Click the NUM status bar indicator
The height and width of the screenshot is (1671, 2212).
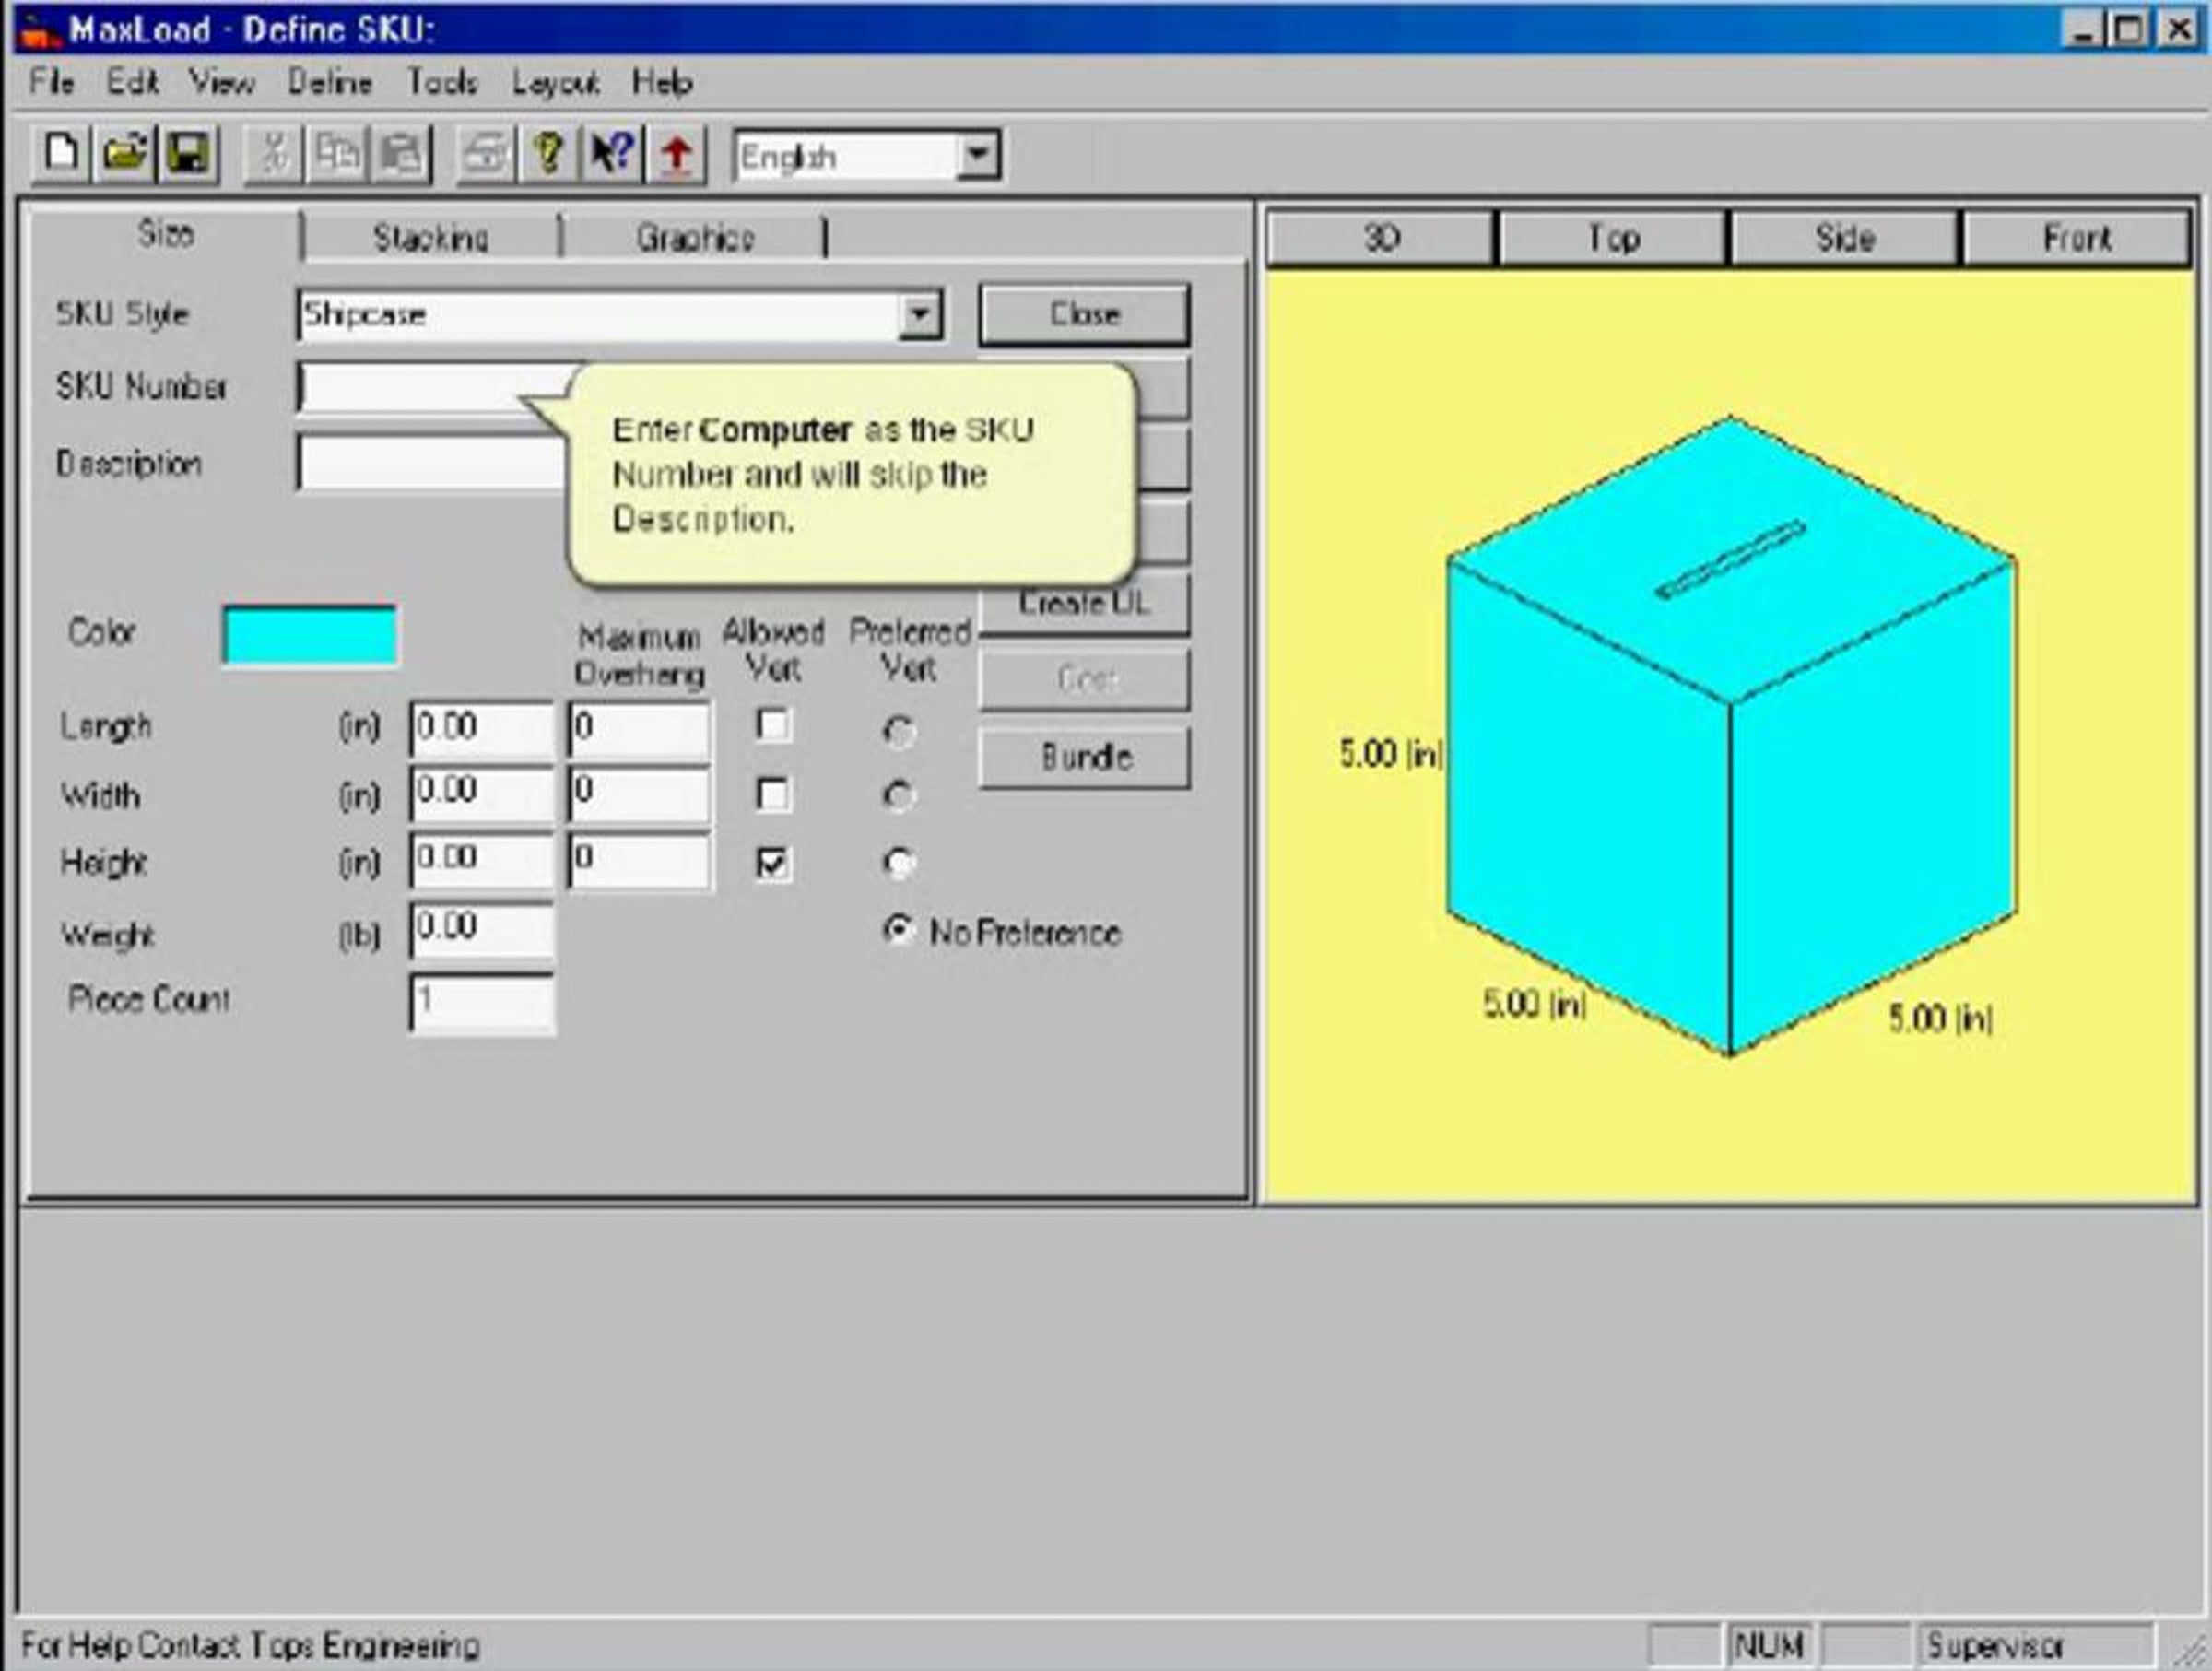point(1770,1645)
